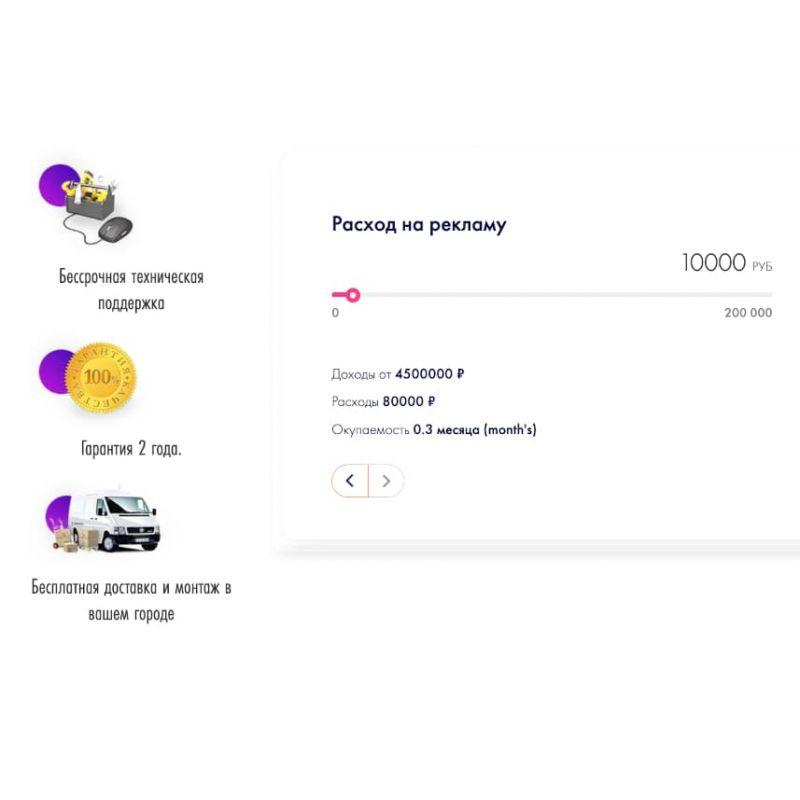Click the computer mouse in the toolbox image
The width and height of the screenshot is (800, 800).
tap(115, 231)
